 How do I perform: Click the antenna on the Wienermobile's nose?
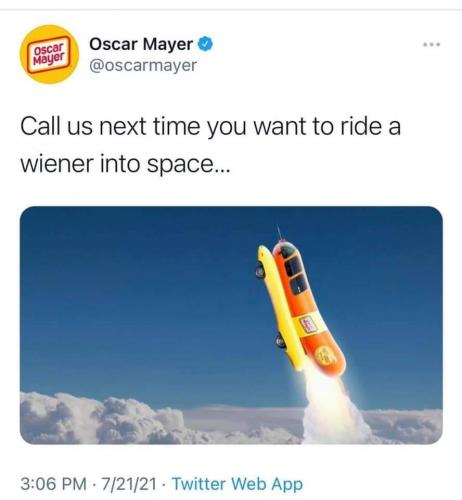(279, 232)
